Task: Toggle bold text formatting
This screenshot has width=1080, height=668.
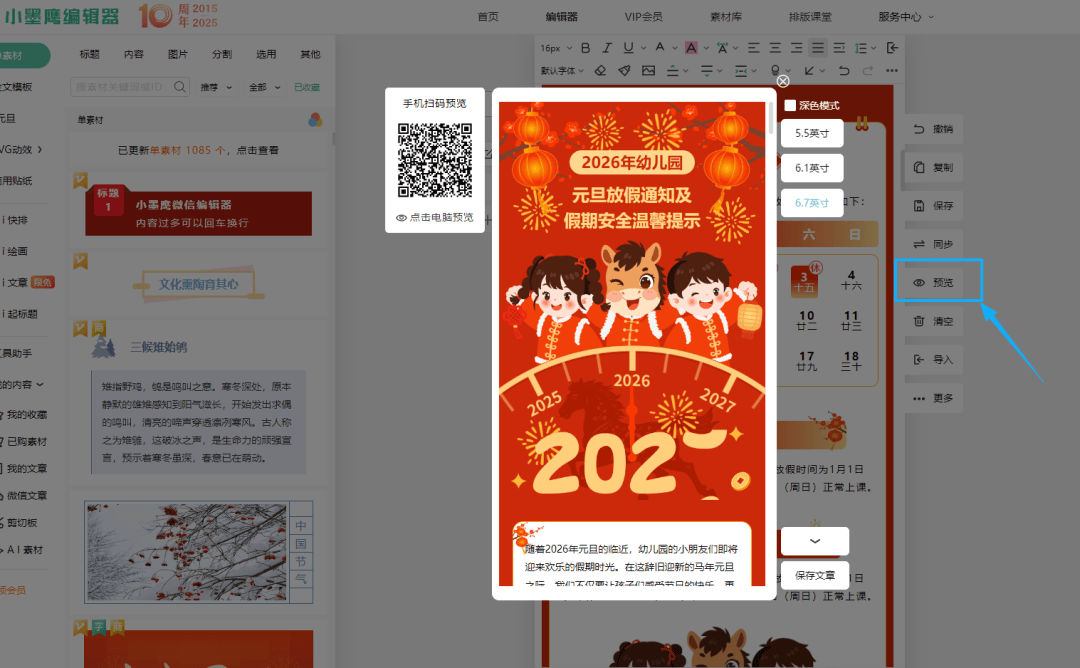Action: 585,47
